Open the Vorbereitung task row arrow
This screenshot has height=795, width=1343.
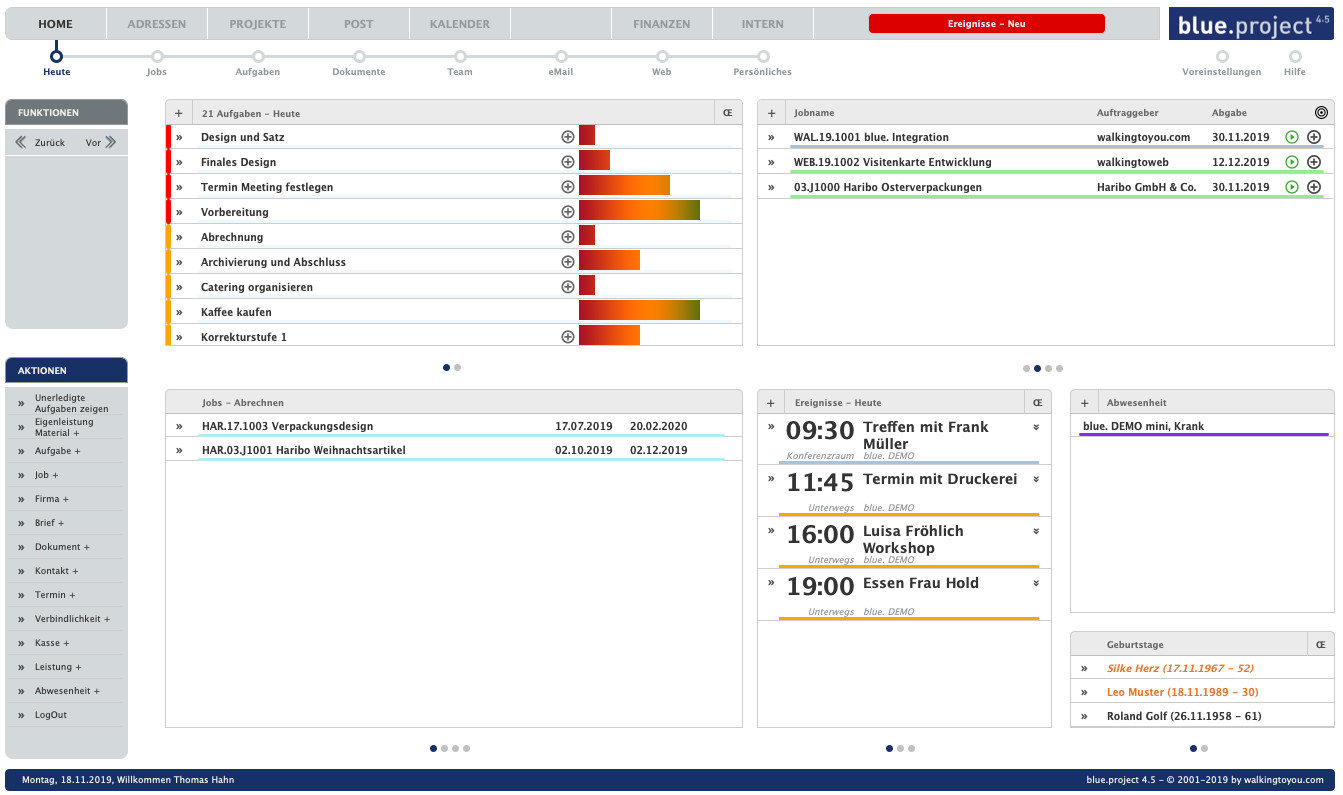[x=180, y=212]
